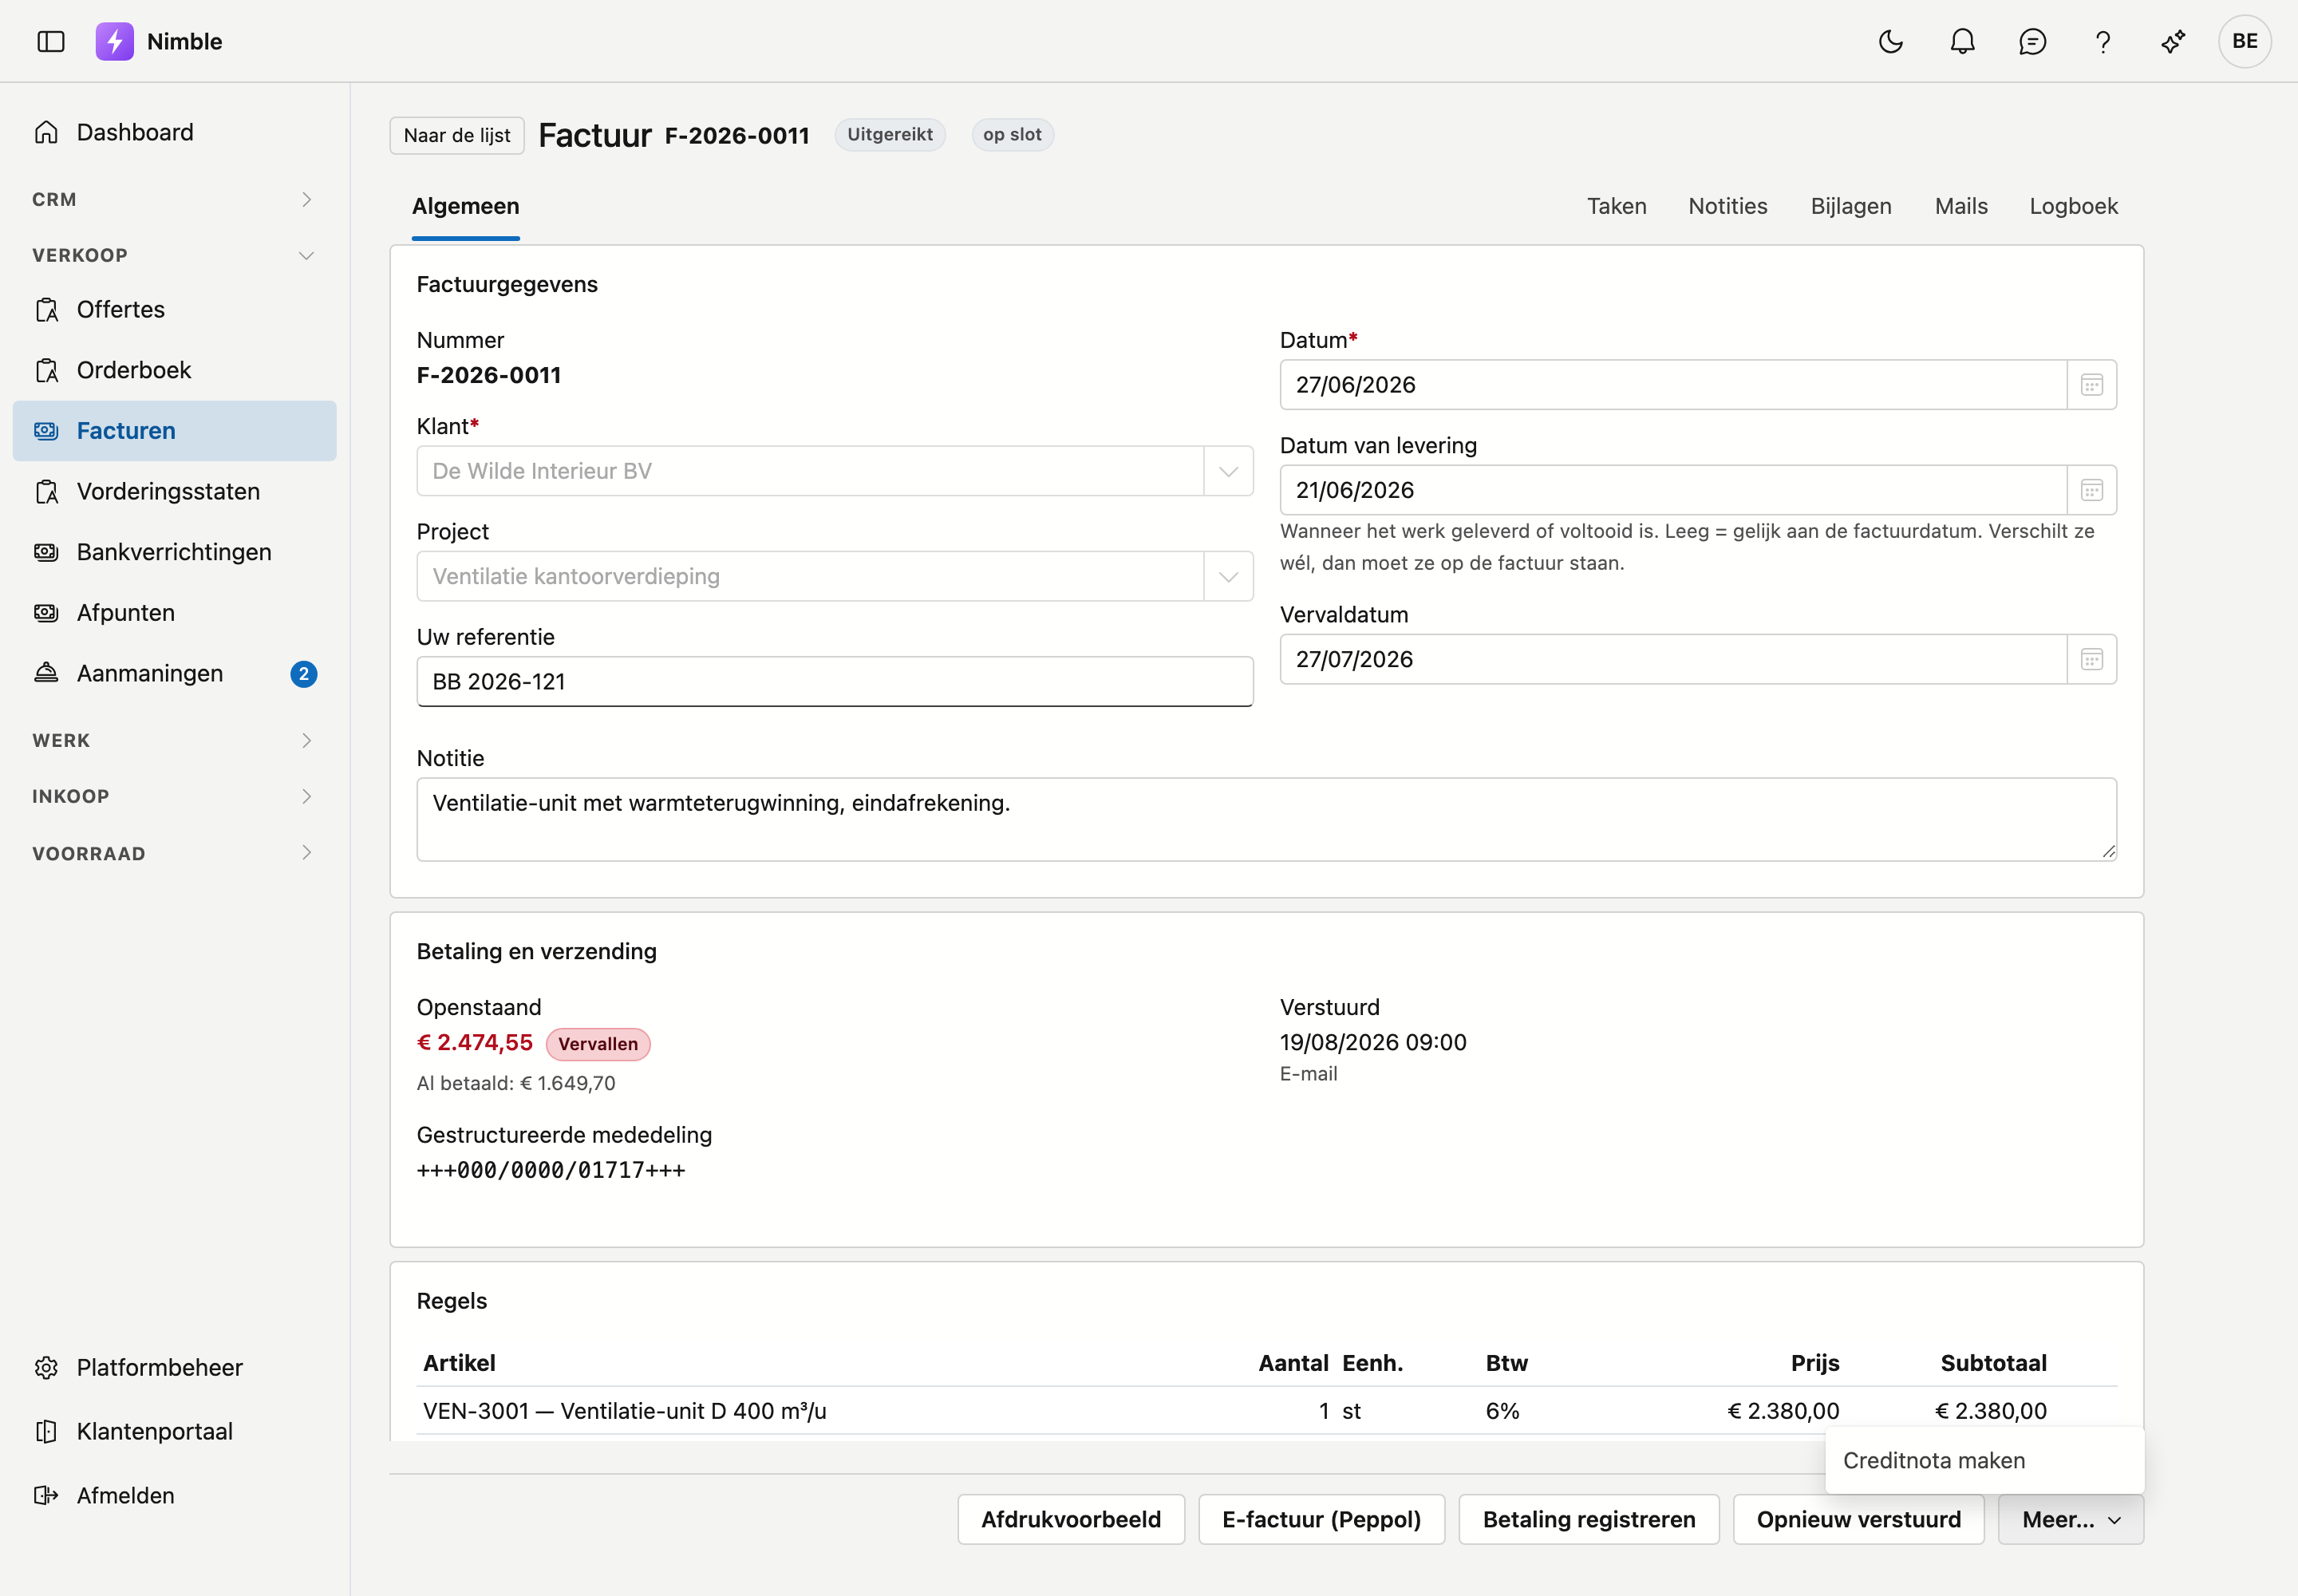This screenshot has width=2298, height=1596.
Task: Click the Afdrukvoorbeeld button
Action: [x=1071, y=1519]
